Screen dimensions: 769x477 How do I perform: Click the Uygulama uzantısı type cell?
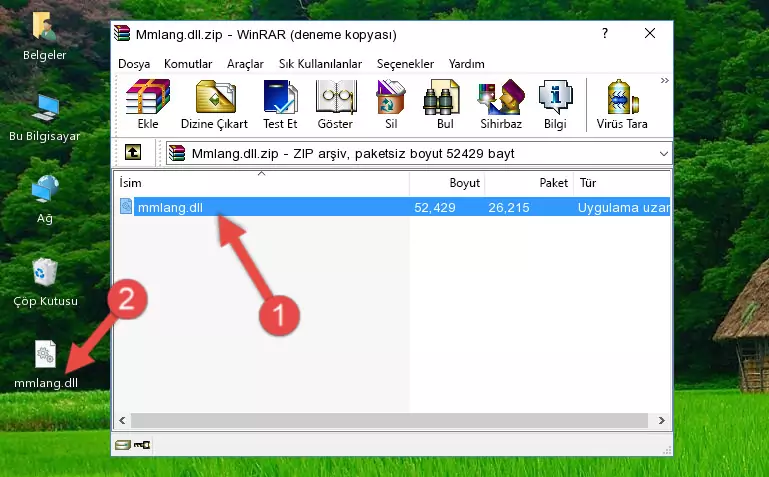[623, 208]
